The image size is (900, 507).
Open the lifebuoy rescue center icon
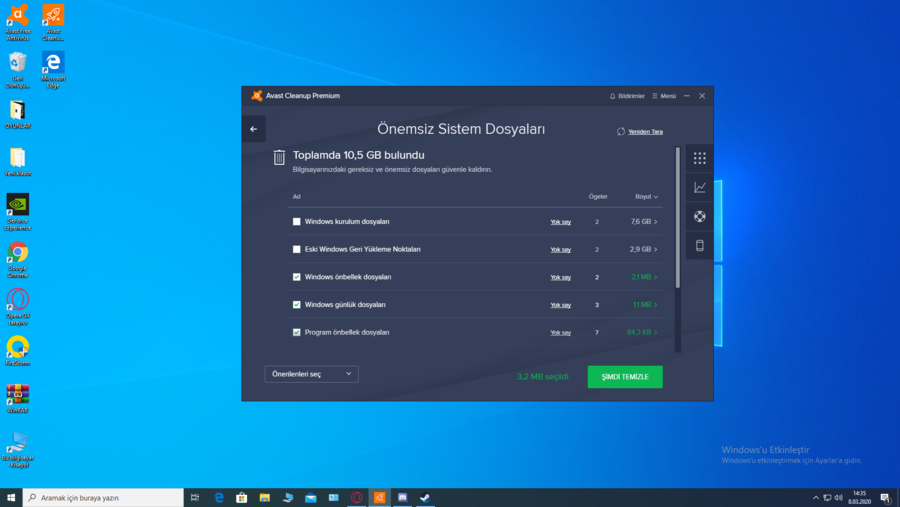tap(699, 216)
